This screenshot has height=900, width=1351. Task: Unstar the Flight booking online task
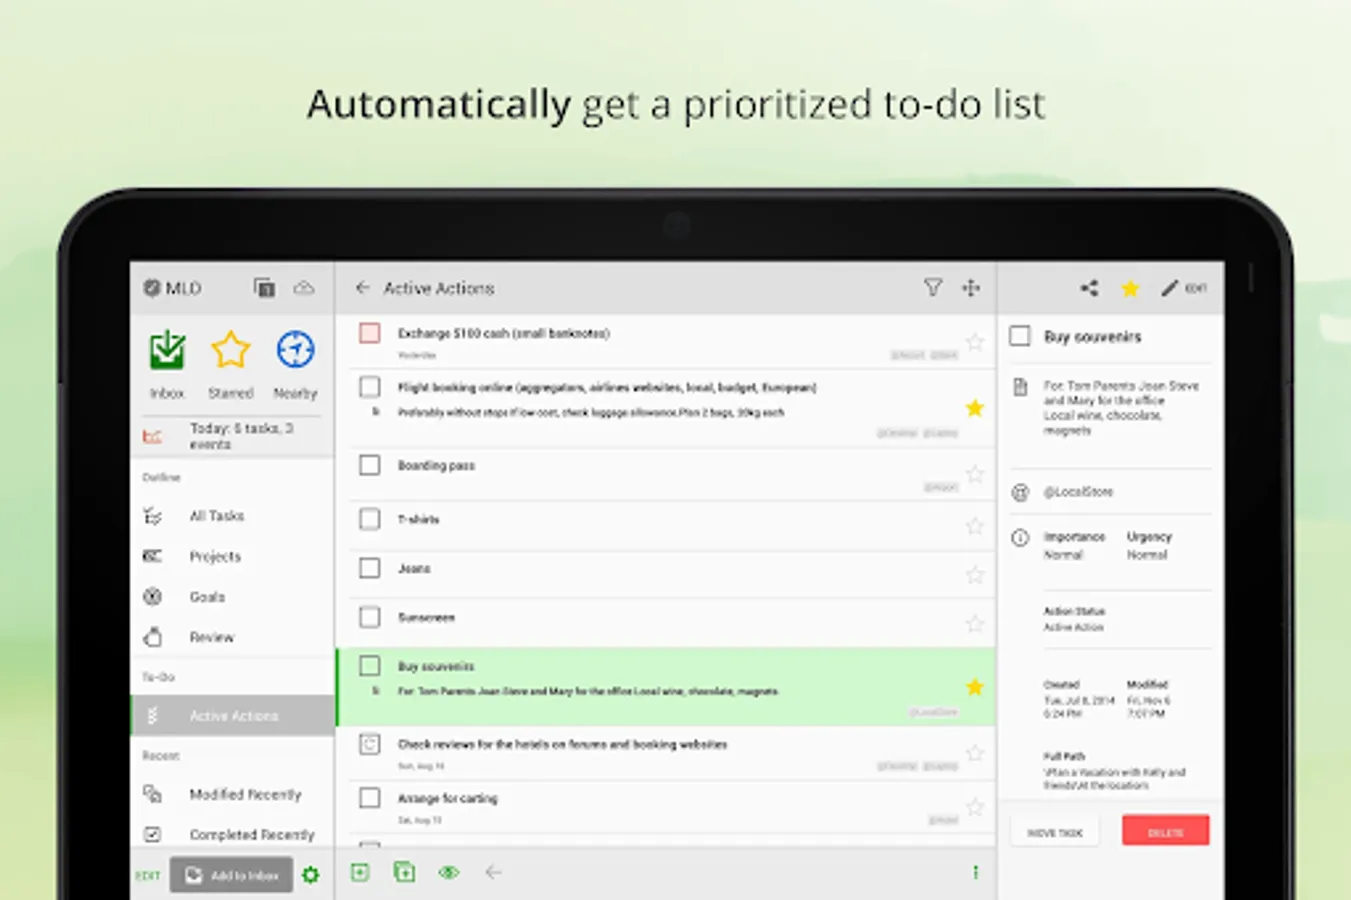[975, 408]
